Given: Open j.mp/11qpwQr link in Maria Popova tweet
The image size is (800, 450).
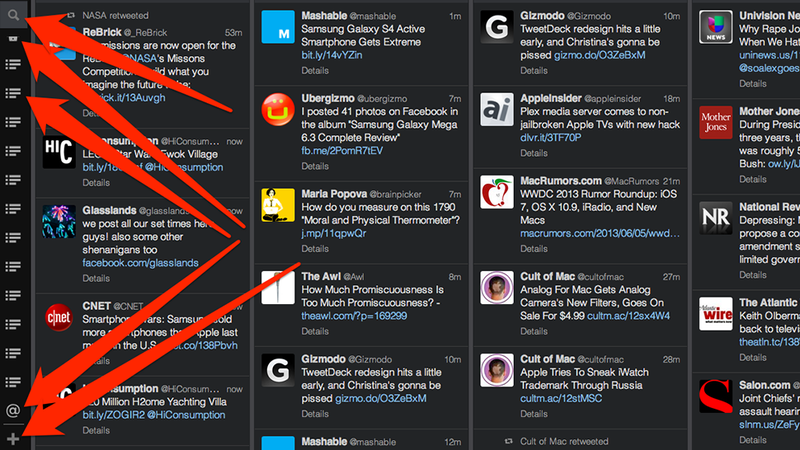Looking at the screenshot, I should [334, 233].
